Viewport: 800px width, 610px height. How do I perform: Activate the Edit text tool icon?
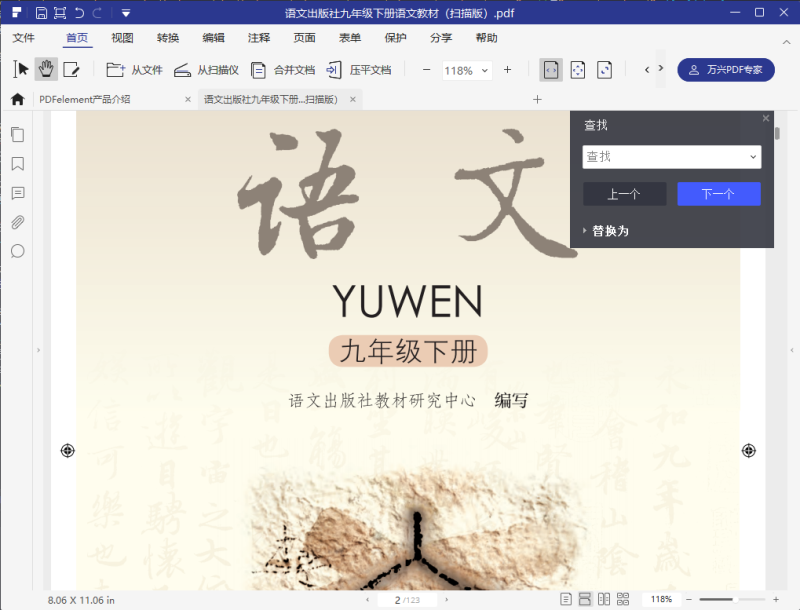pyautogui.click(x=71, y=69)
